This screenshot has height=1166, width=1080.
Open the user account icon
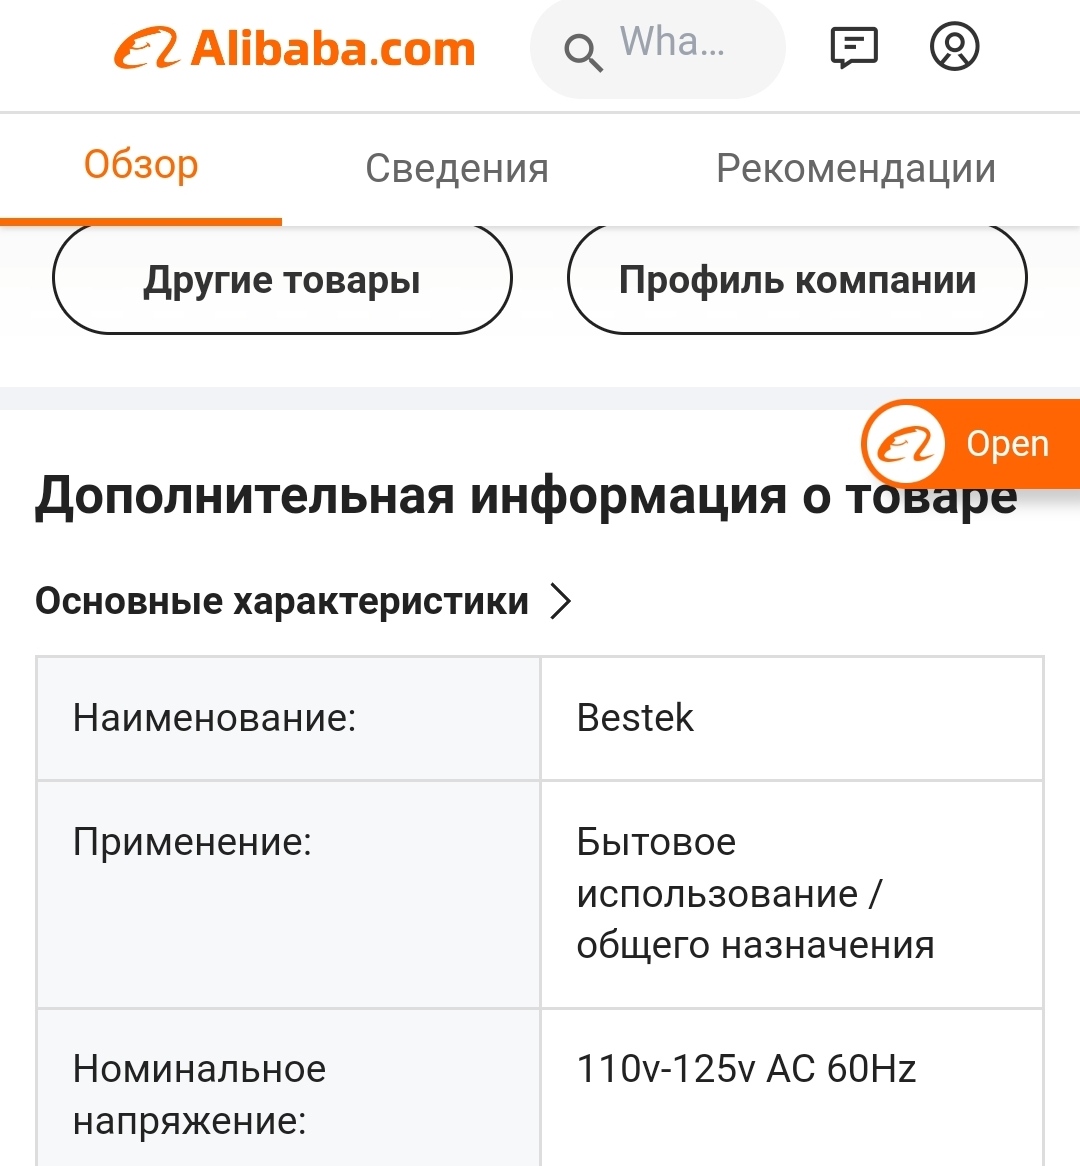click(x=954, y=47)
